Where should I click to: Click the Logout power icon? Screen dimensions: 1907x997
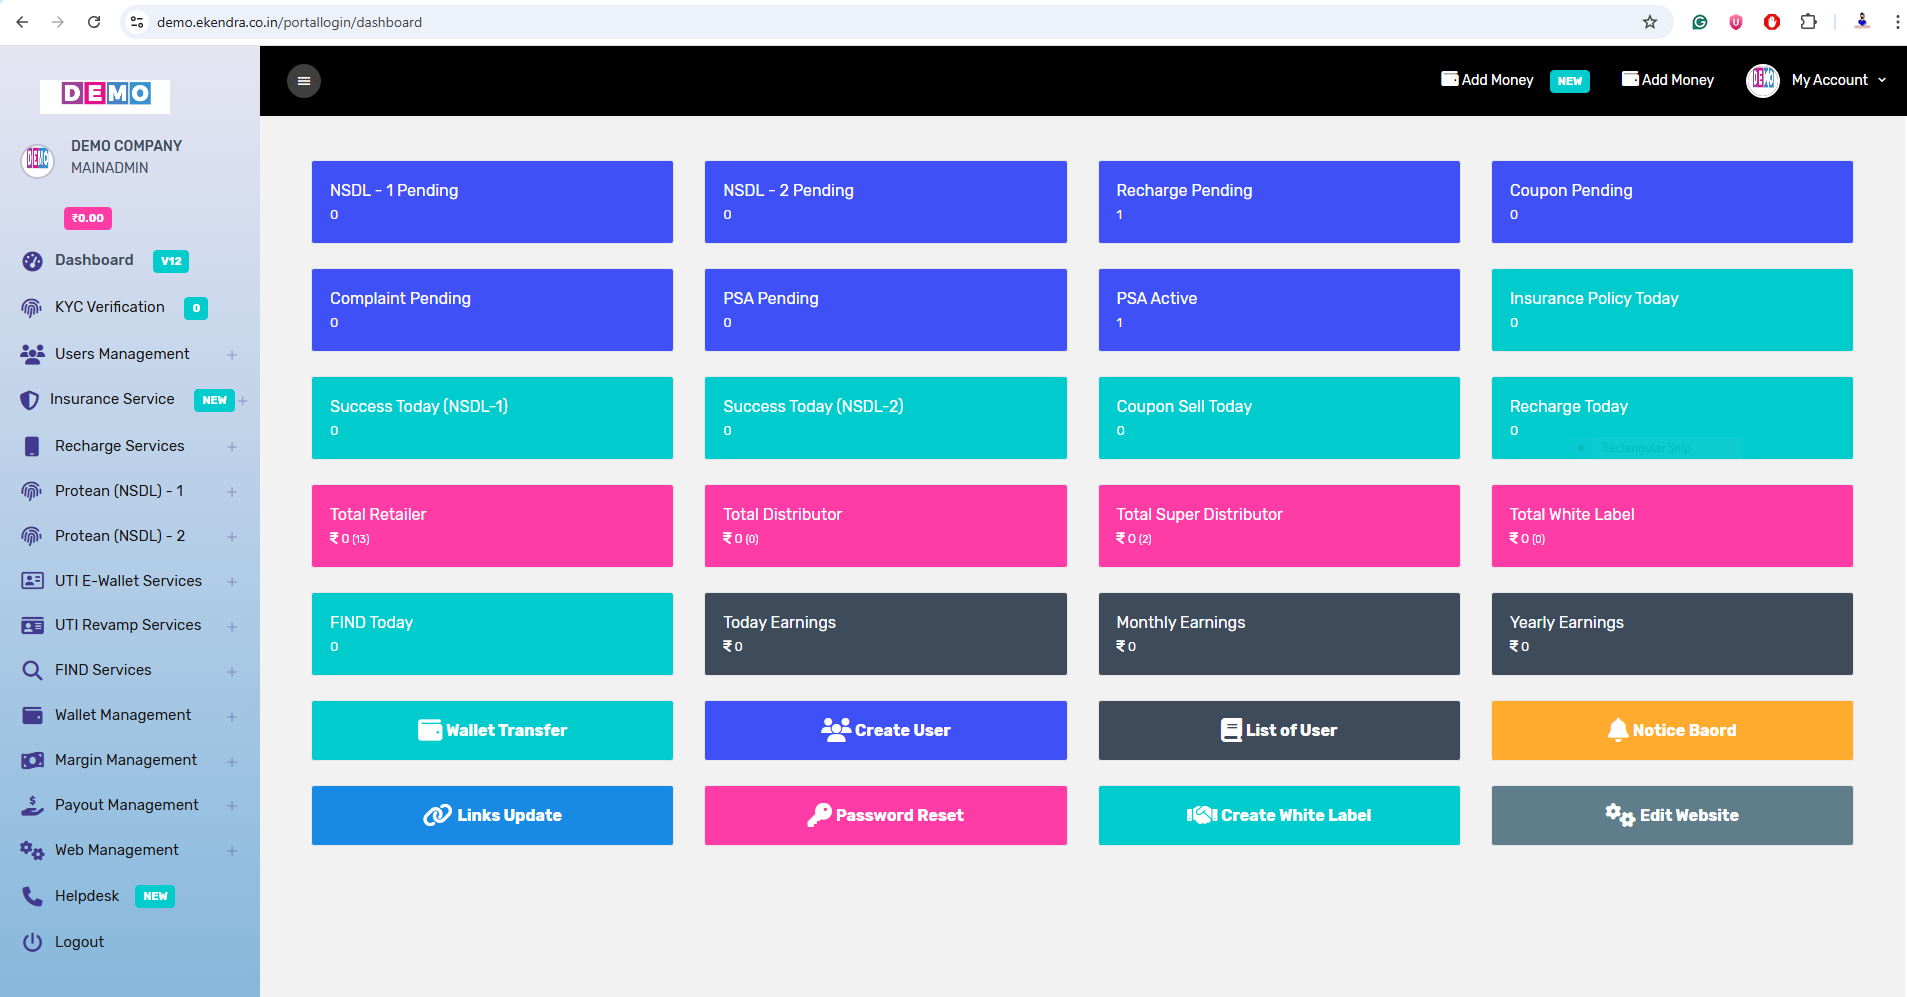32,942
